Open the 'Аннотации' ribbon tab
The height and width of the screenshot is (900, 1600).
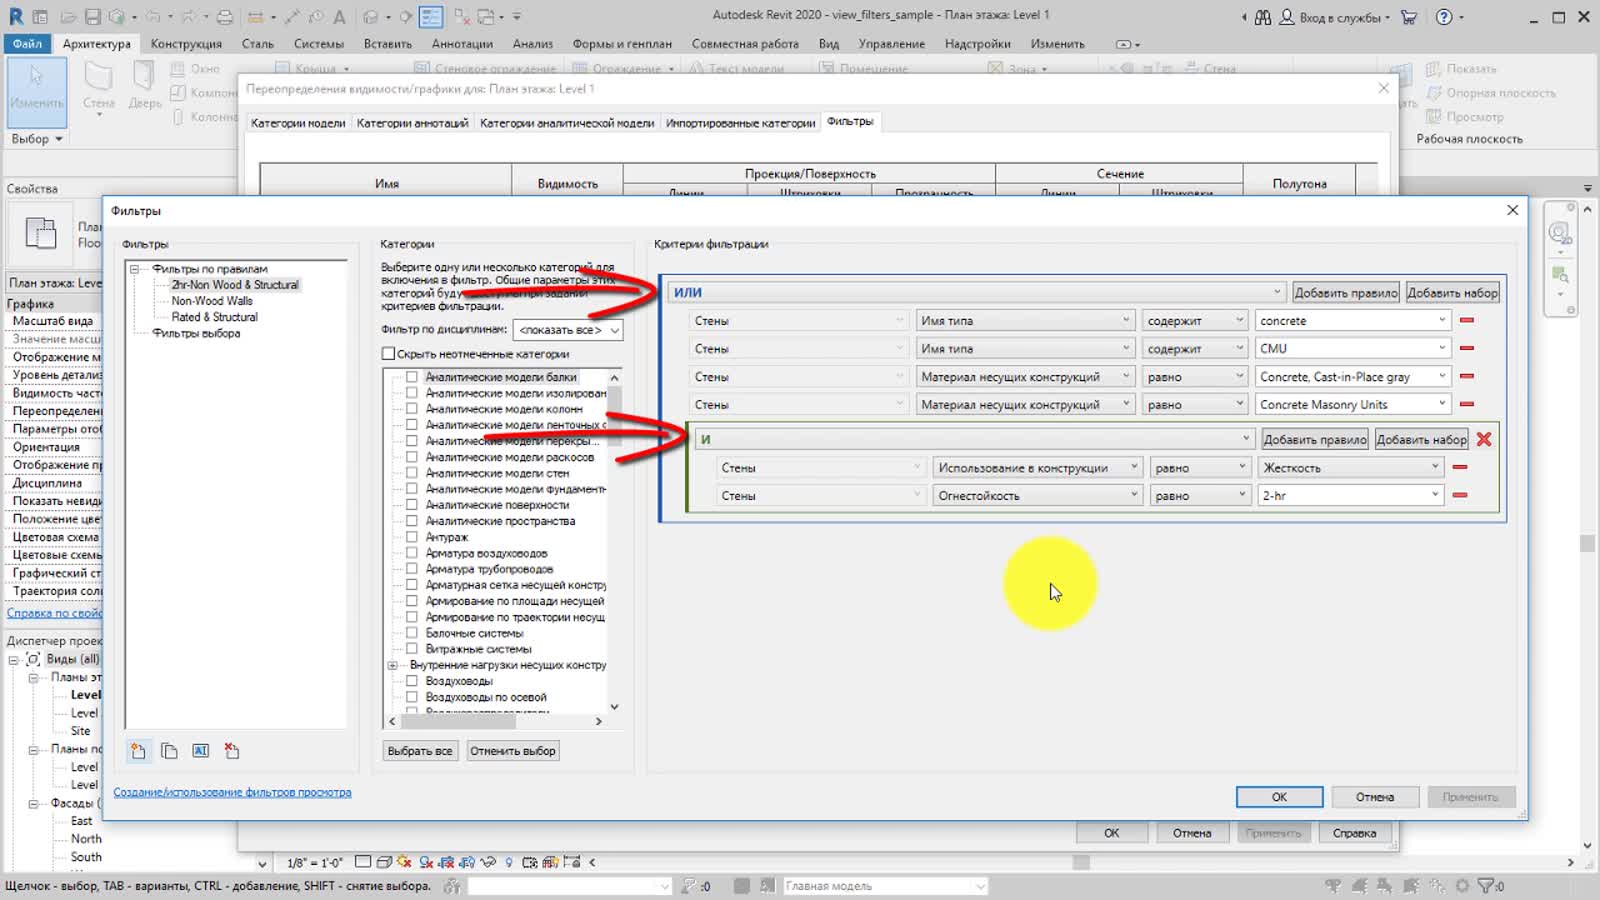coord(462,44)
